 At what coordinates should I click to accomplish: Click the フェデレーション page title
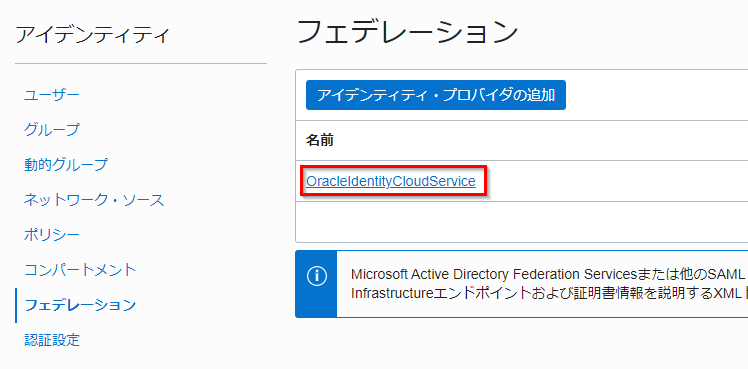[x=408, y=32]
